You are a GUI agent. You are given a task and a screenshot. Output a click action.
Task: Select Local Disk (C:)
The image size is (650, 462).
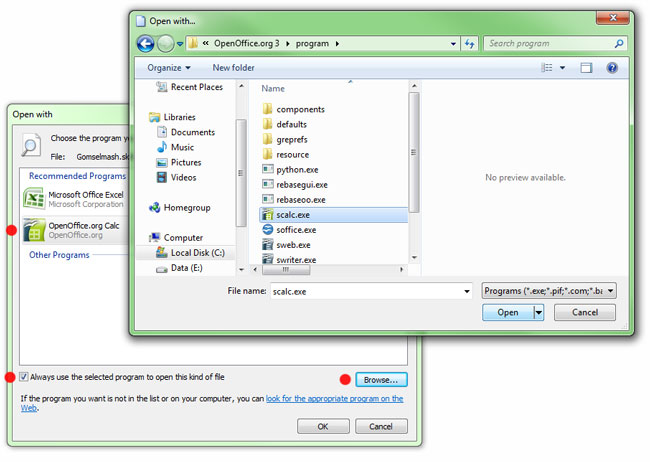(x=190, y=253)
